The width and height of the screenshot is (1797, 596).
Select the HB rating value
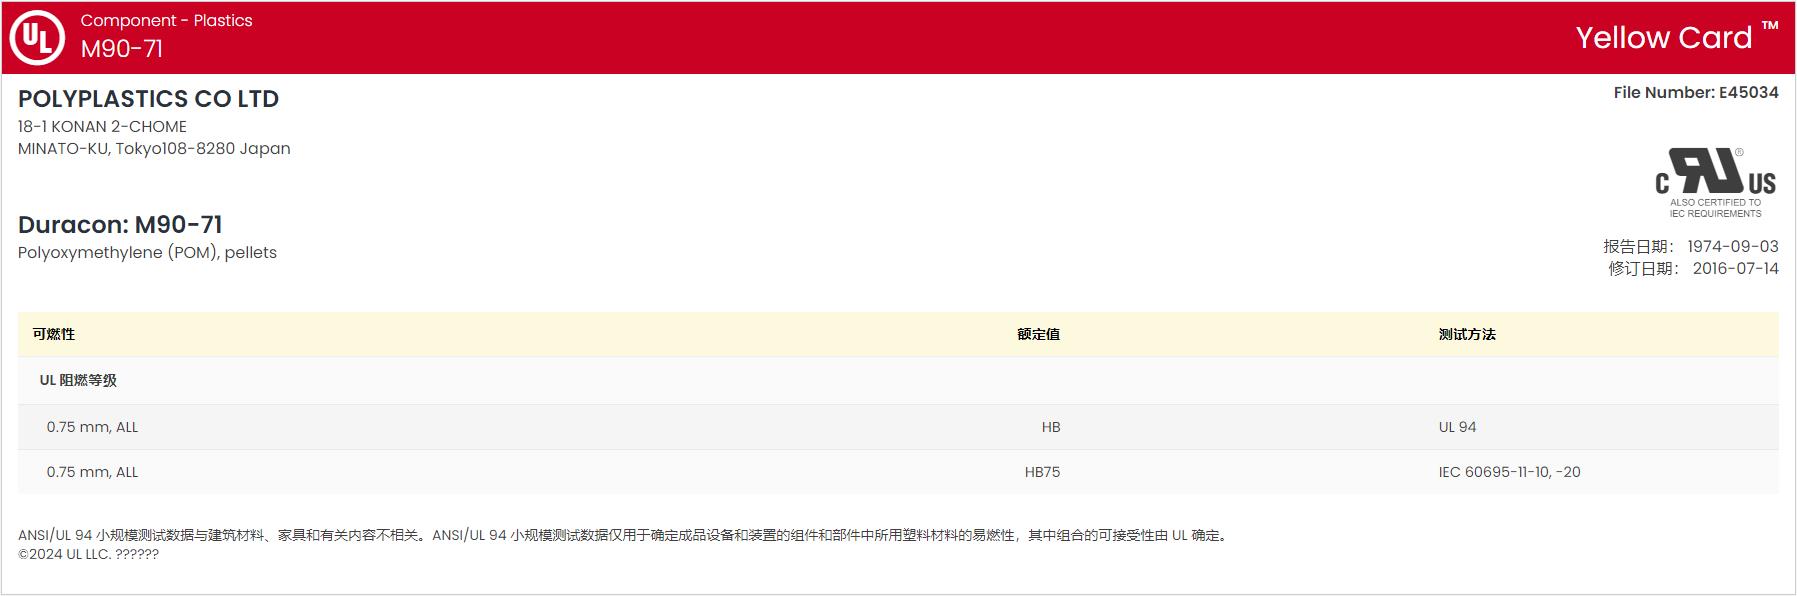[x=1050, y=427]
